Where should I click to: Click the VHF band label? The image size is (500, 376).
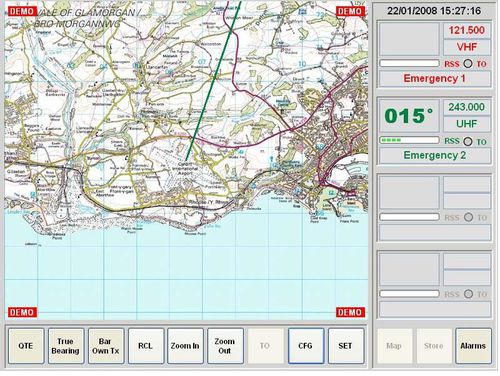click(x=467, y=47)
